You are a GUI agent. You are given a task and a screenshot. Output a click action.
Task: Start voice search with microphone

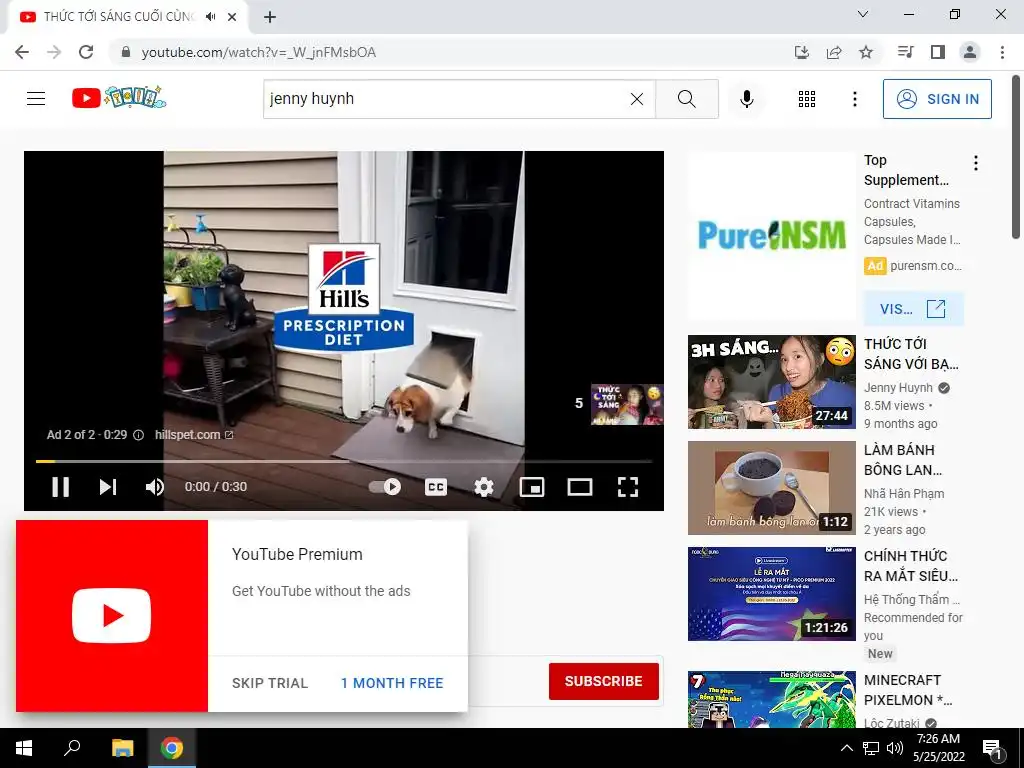coord(746,99)
